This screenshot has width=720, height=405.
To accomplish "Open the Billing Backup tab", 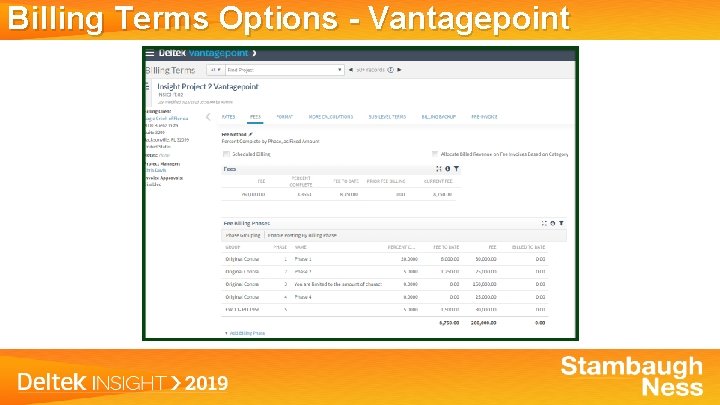I will pyautogui.click(x=439, y=117).
